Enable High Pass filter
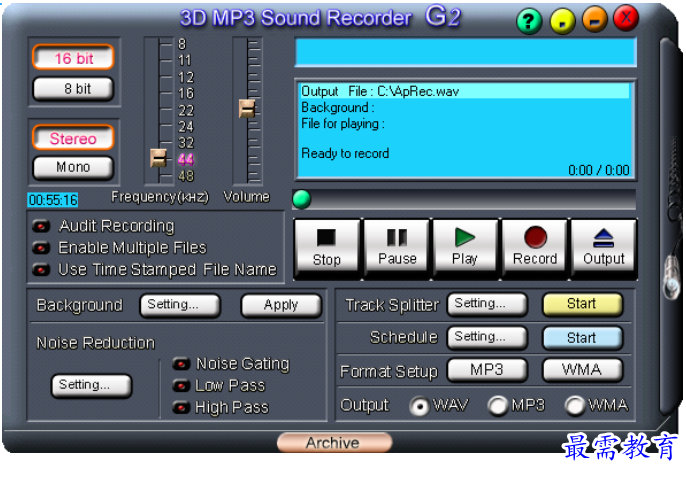The image size is (686, 479). coord(181,407)
